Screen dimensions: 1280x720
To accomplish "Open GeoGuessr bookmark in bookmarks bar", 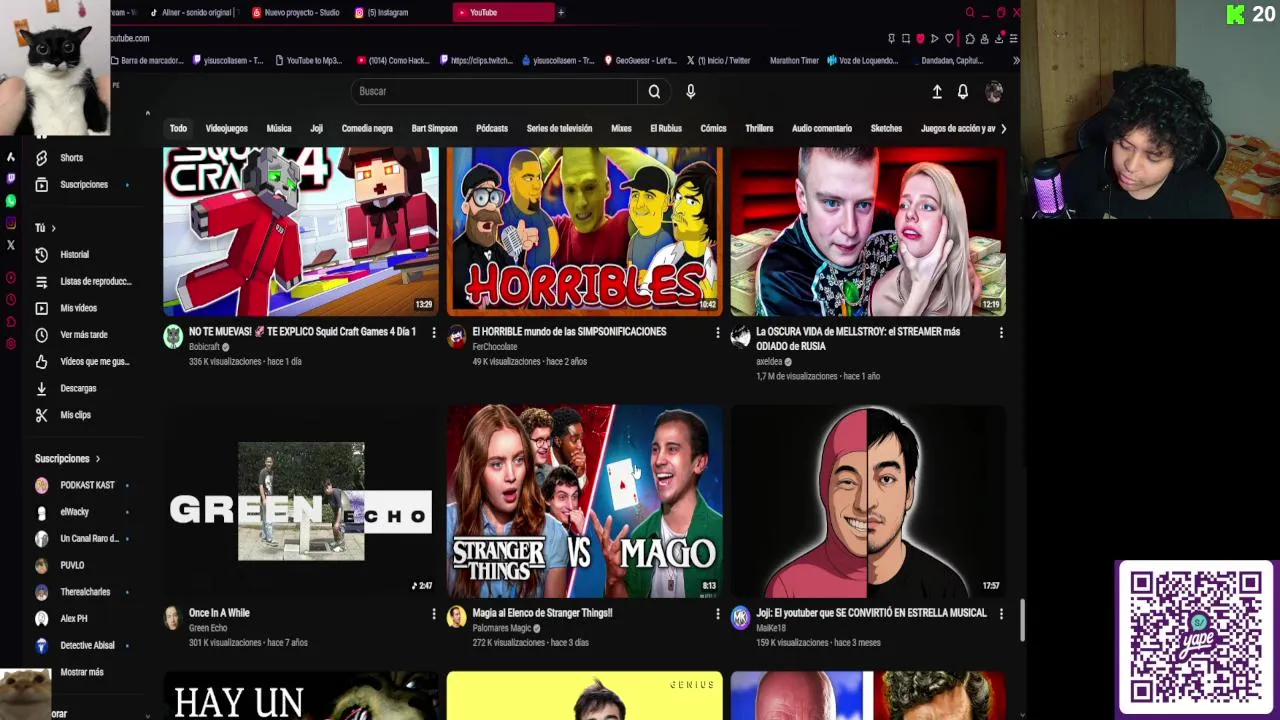I will click(640, 61).
